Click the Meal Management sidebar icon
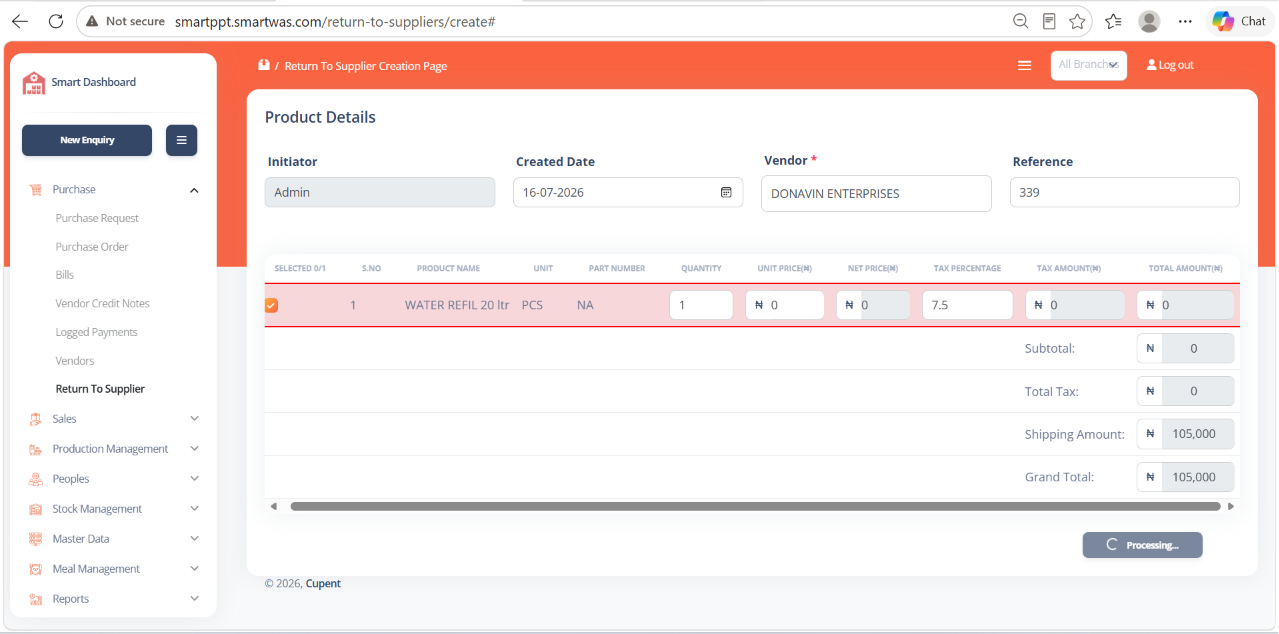The width and height of the screenshot is (1279, 634). [x=36, y=569]
